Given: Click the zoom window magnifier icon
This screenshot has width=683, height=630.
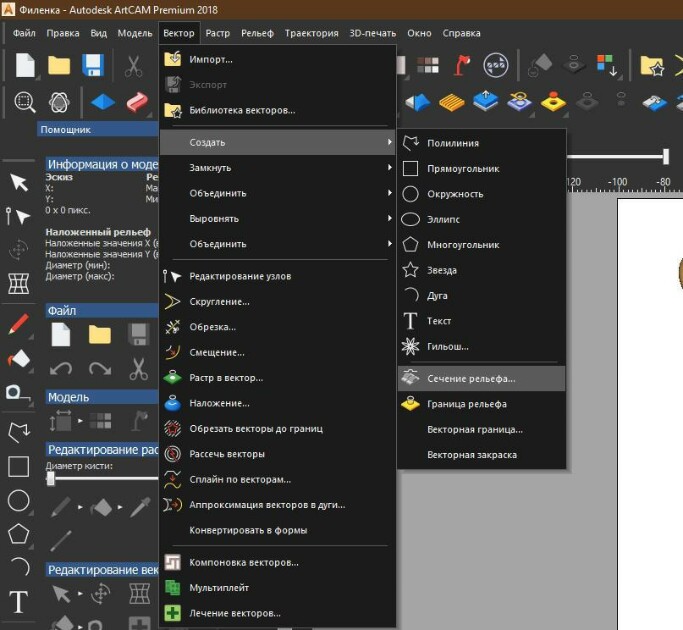Looking at the screenshot, I should (25, 103).
